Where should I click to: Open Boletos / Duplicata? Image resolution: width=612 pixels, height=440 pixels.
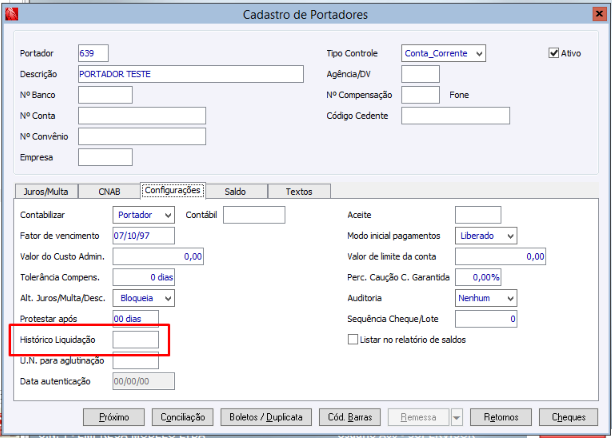[x=265, y=417]
